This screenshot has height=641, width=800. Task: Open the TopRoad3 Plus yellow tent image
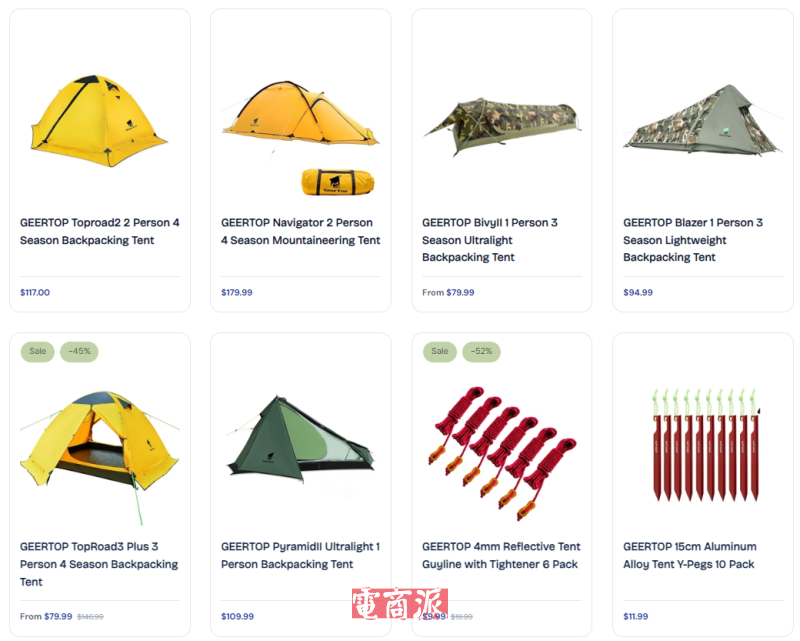99,457
